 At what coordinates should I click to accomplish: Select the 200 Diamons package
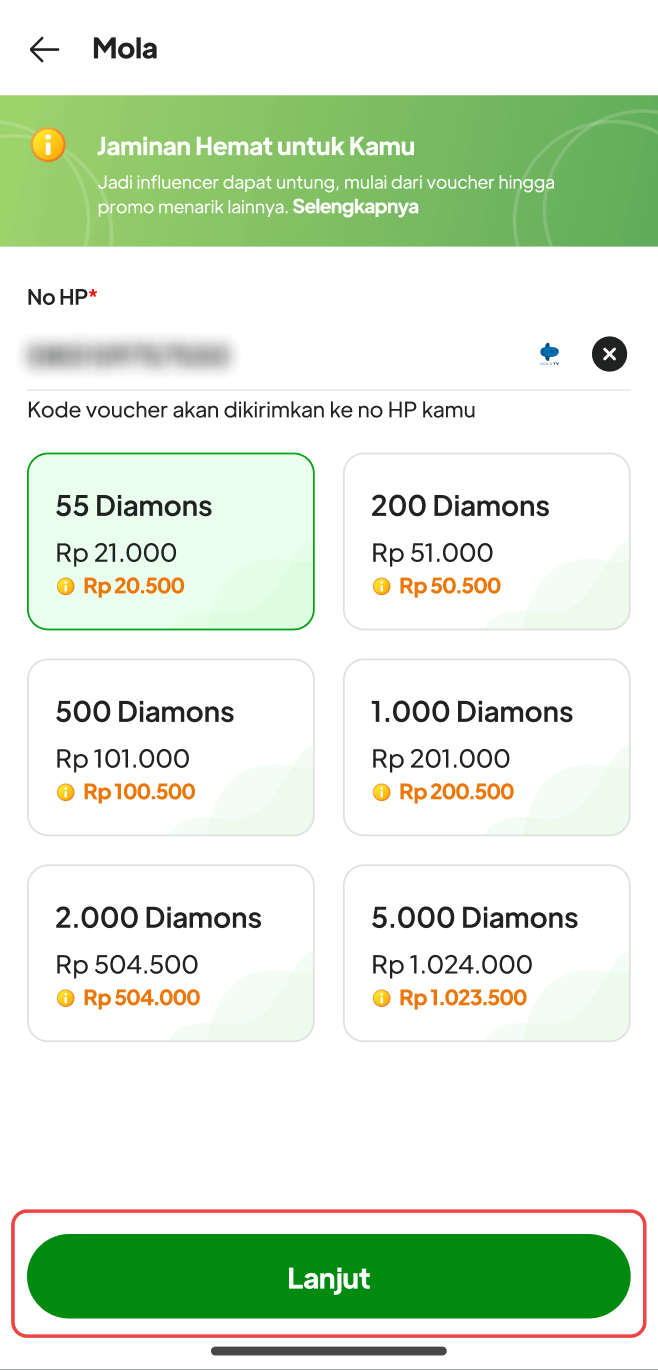coord(487,541)
